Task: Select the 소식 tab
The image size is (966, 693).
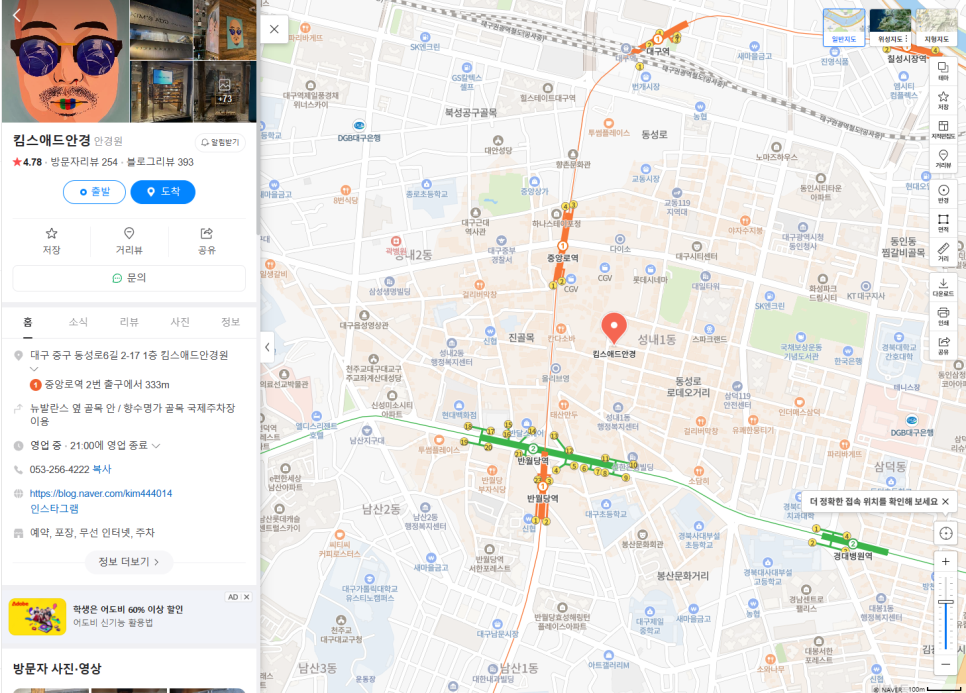Action: [x=78, y=322]
